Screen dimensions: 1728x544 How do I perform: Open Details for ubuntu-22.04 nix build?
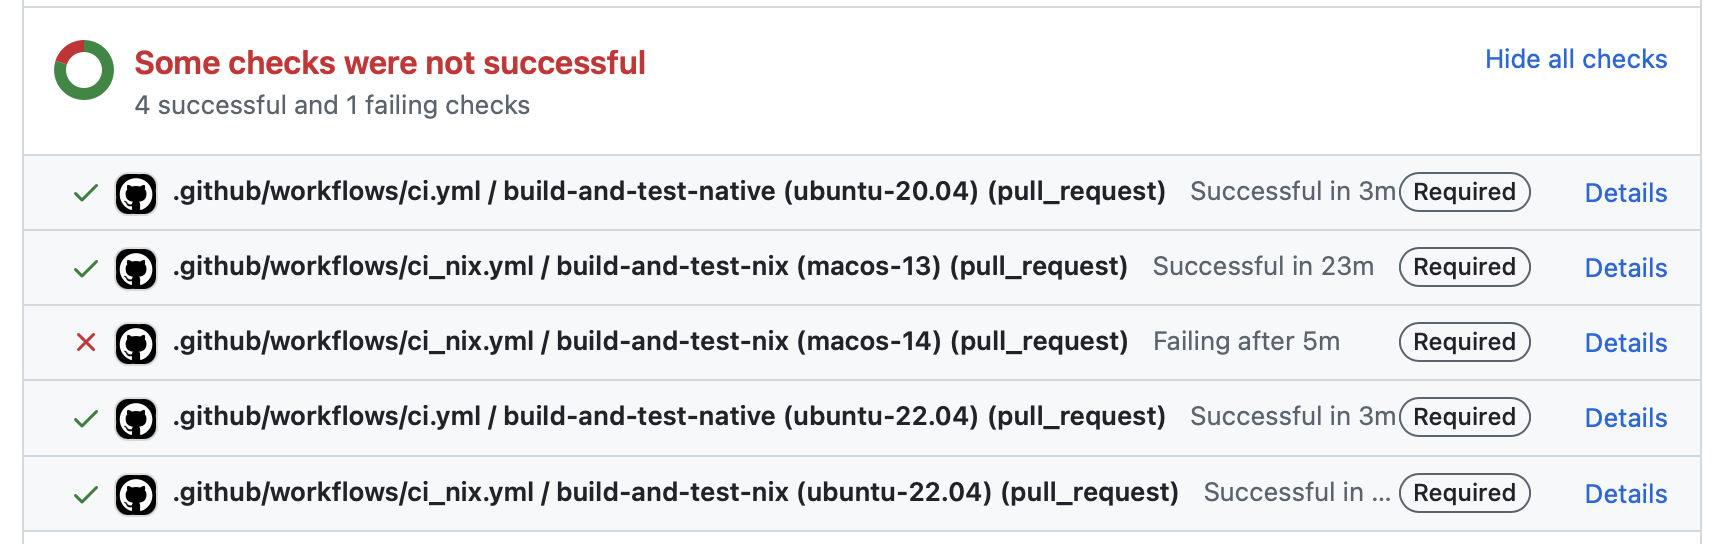(1626, 494)
